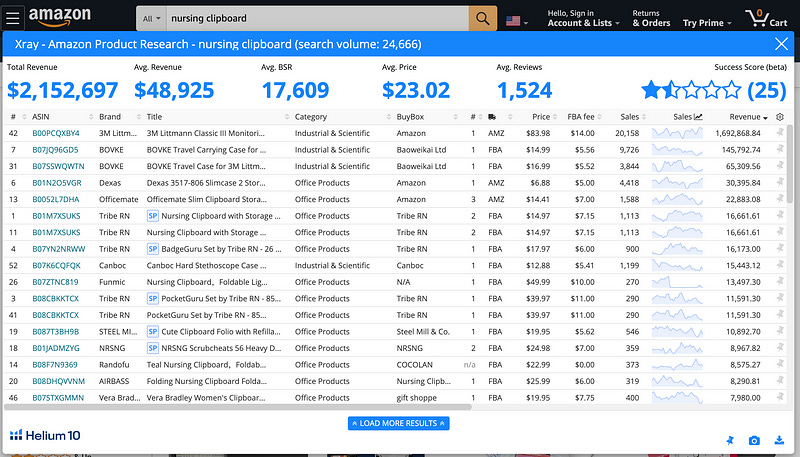800x457 pixels.
Task: Click the Helium 10 logo
Action: click(45, 435)
